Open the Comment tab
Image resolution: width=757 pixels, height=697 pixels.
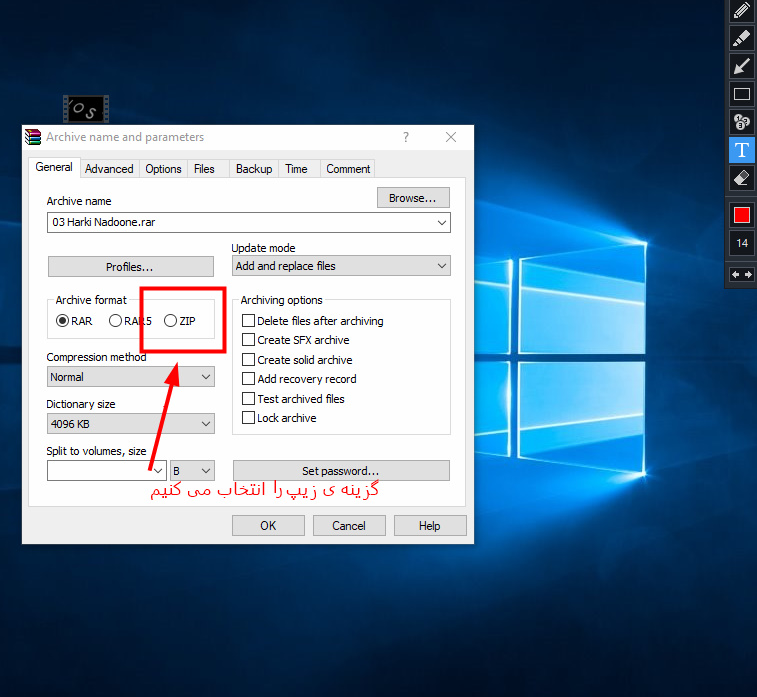coord(348,169)
